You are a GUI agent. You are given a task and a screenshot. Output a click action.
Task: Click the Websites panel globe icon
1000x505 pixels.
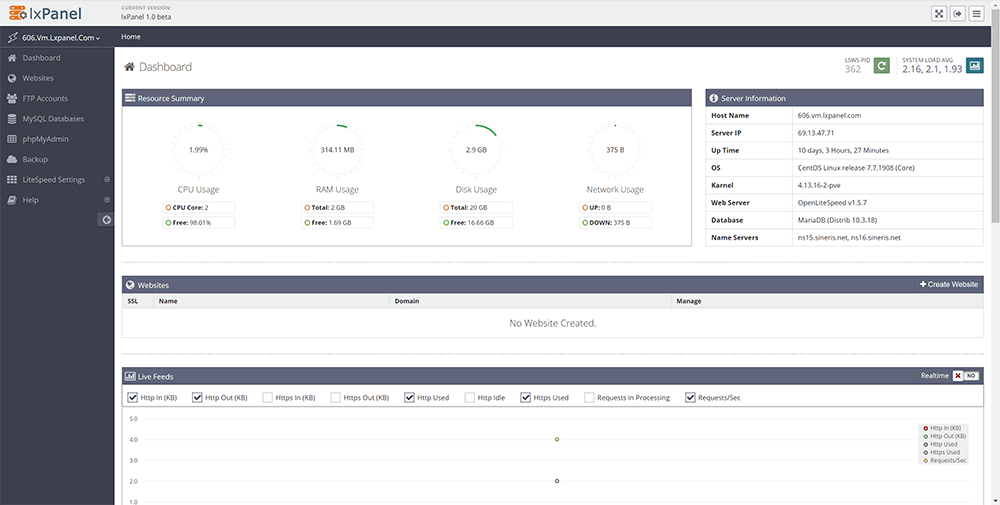[130, 285]
